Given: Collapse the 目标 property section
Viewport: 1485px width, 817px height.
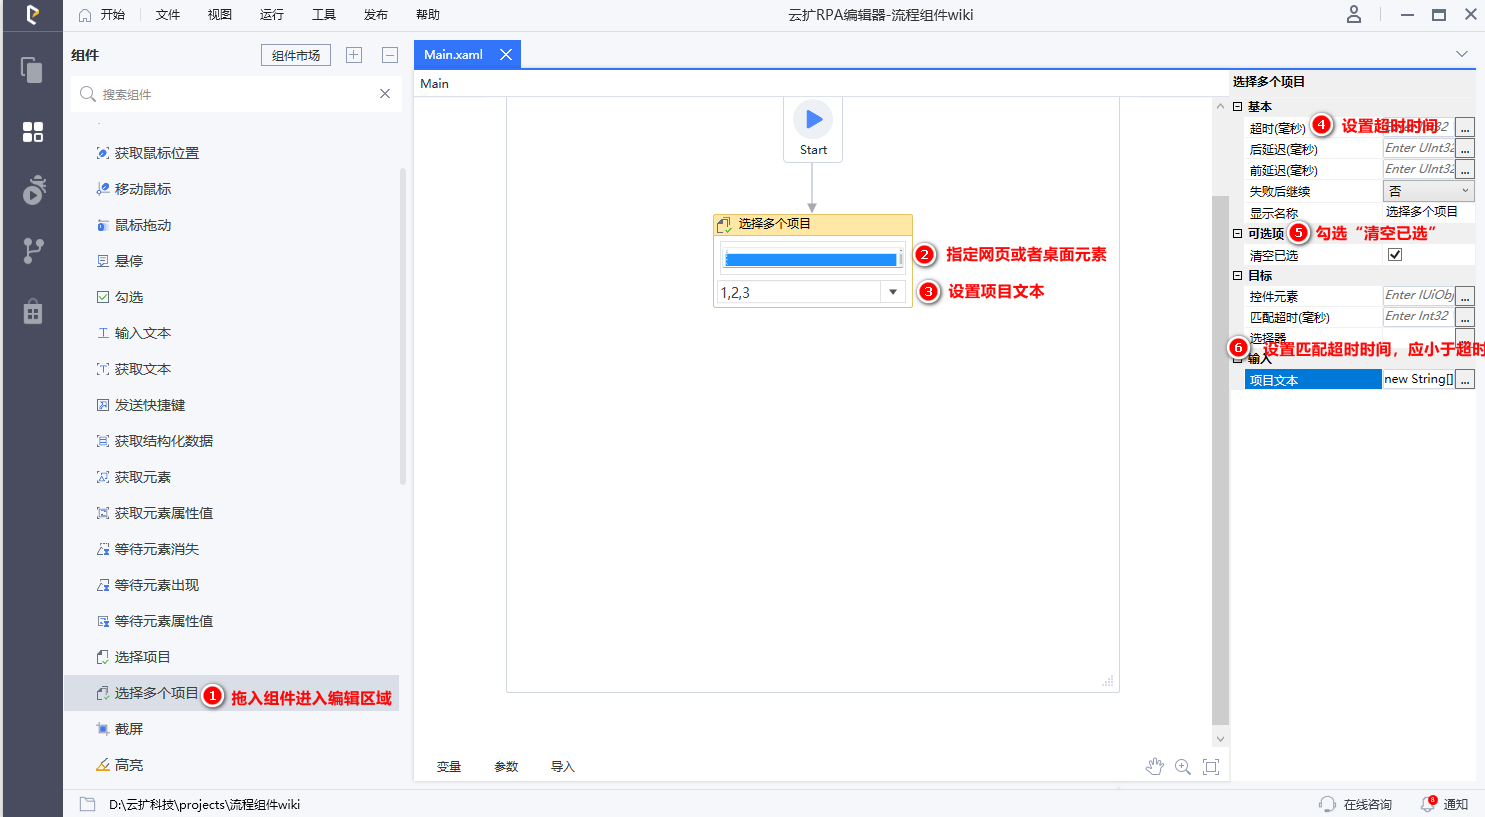Looking at the screenshot, I should [x=1237, y=275].
